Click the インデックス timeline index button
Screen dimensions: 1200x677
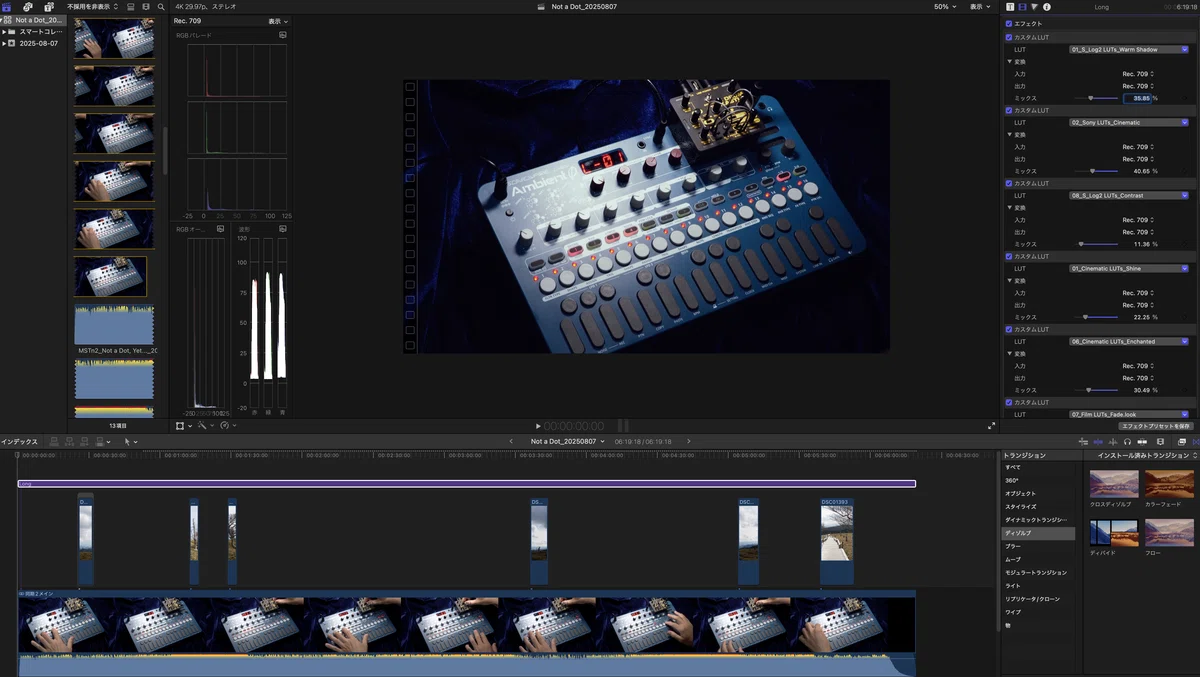pos(19,441)
